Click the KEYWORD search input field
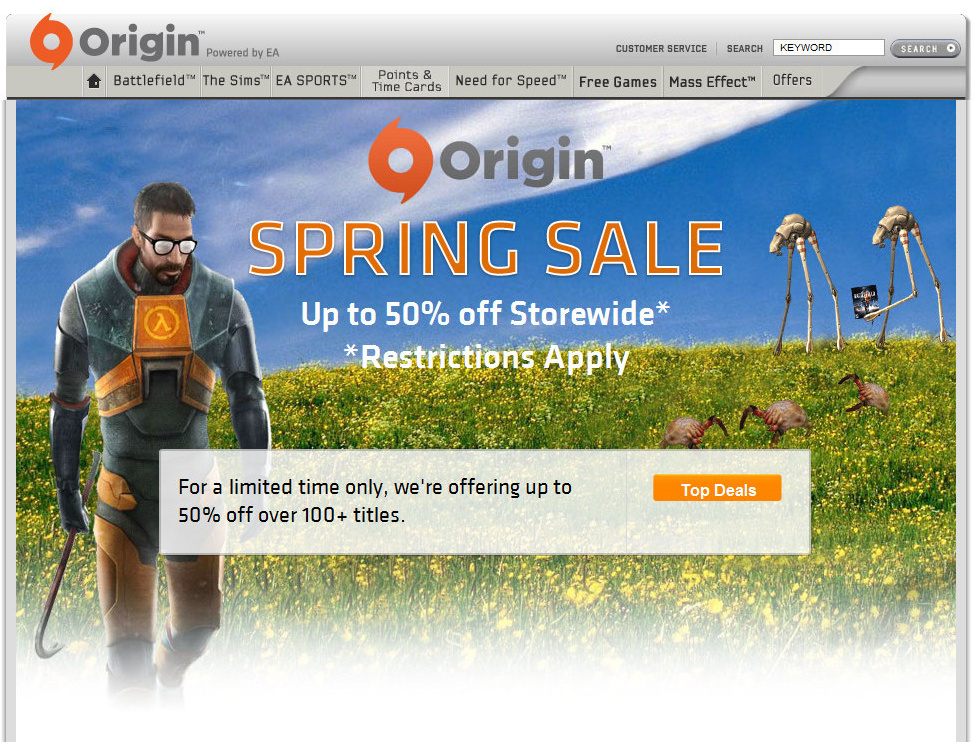This screenshot has width=974, height=742. coord(829,48)
